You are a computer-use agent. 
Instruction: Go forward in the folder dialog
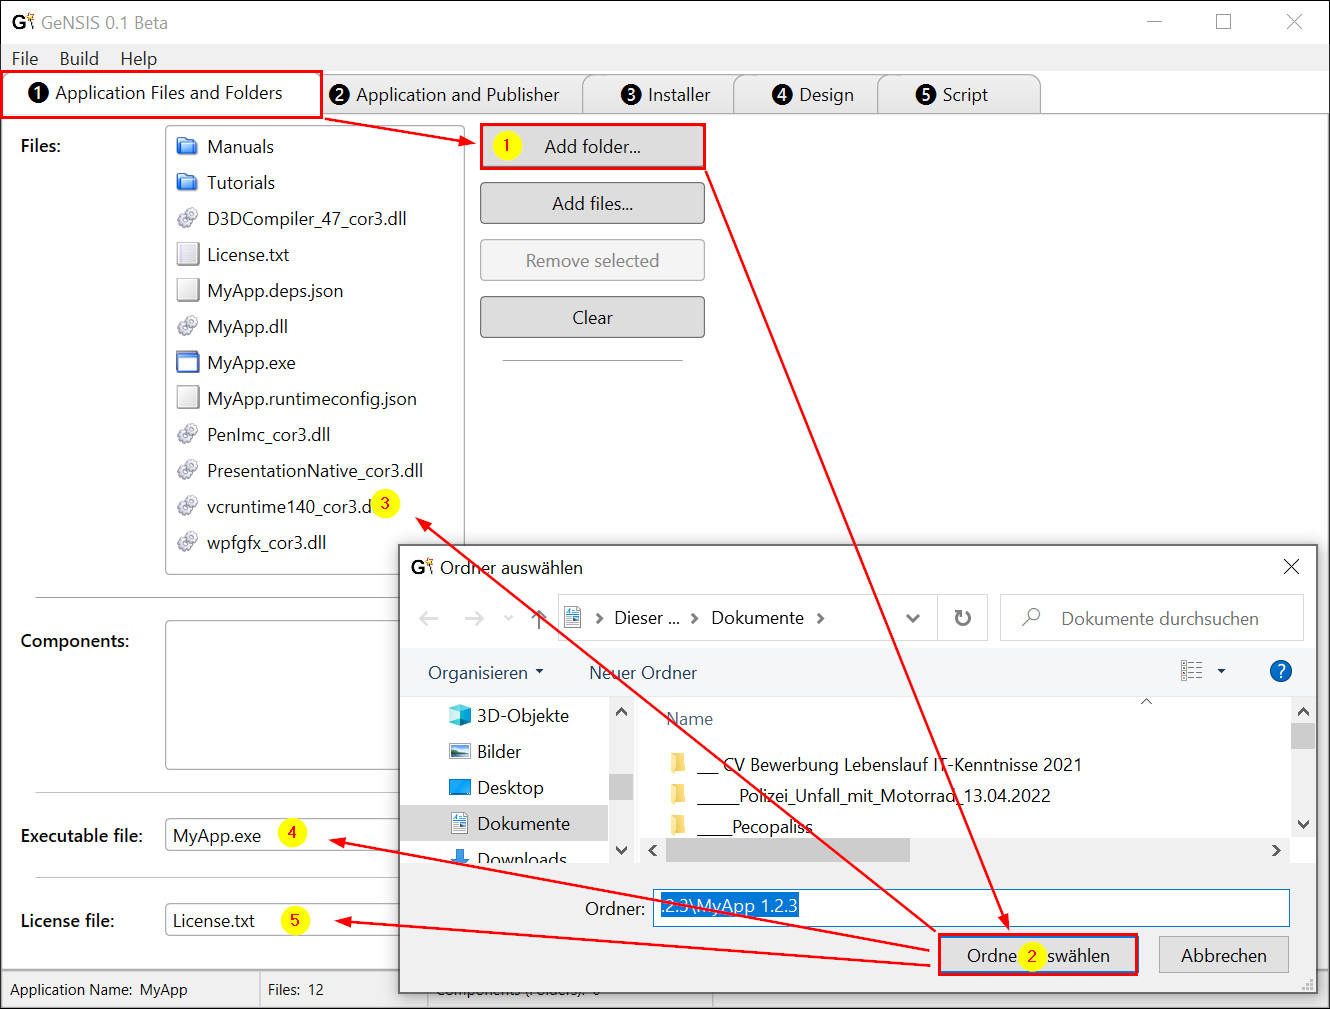tap(474, 619)
